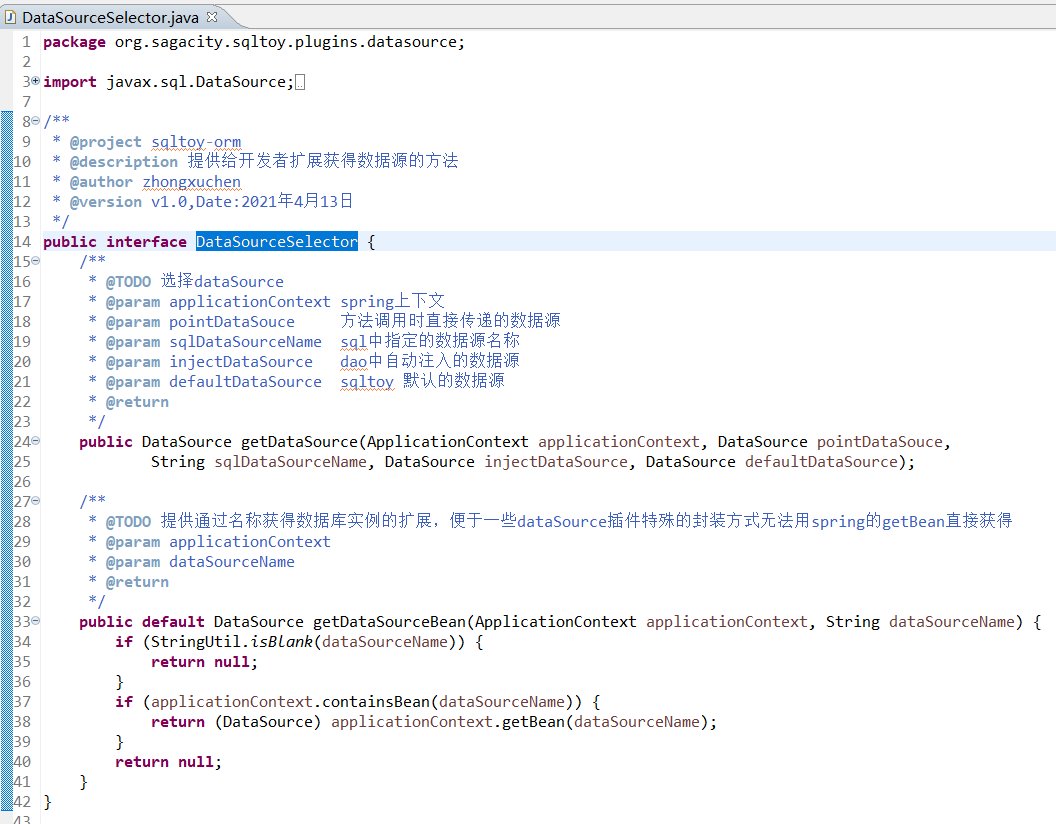Click String type on line 25
Screen dimensions: 1056x824
point(178,462)
